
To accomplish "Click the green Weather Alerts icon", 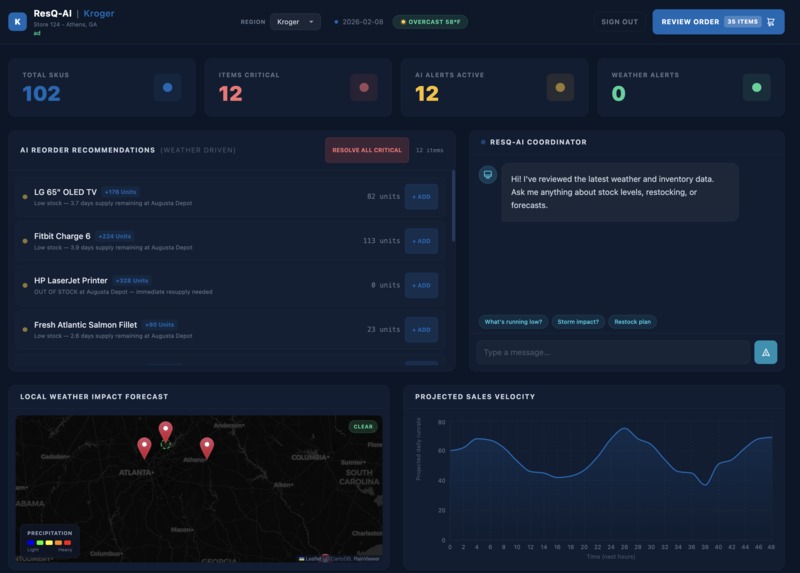I will point(757,87).
